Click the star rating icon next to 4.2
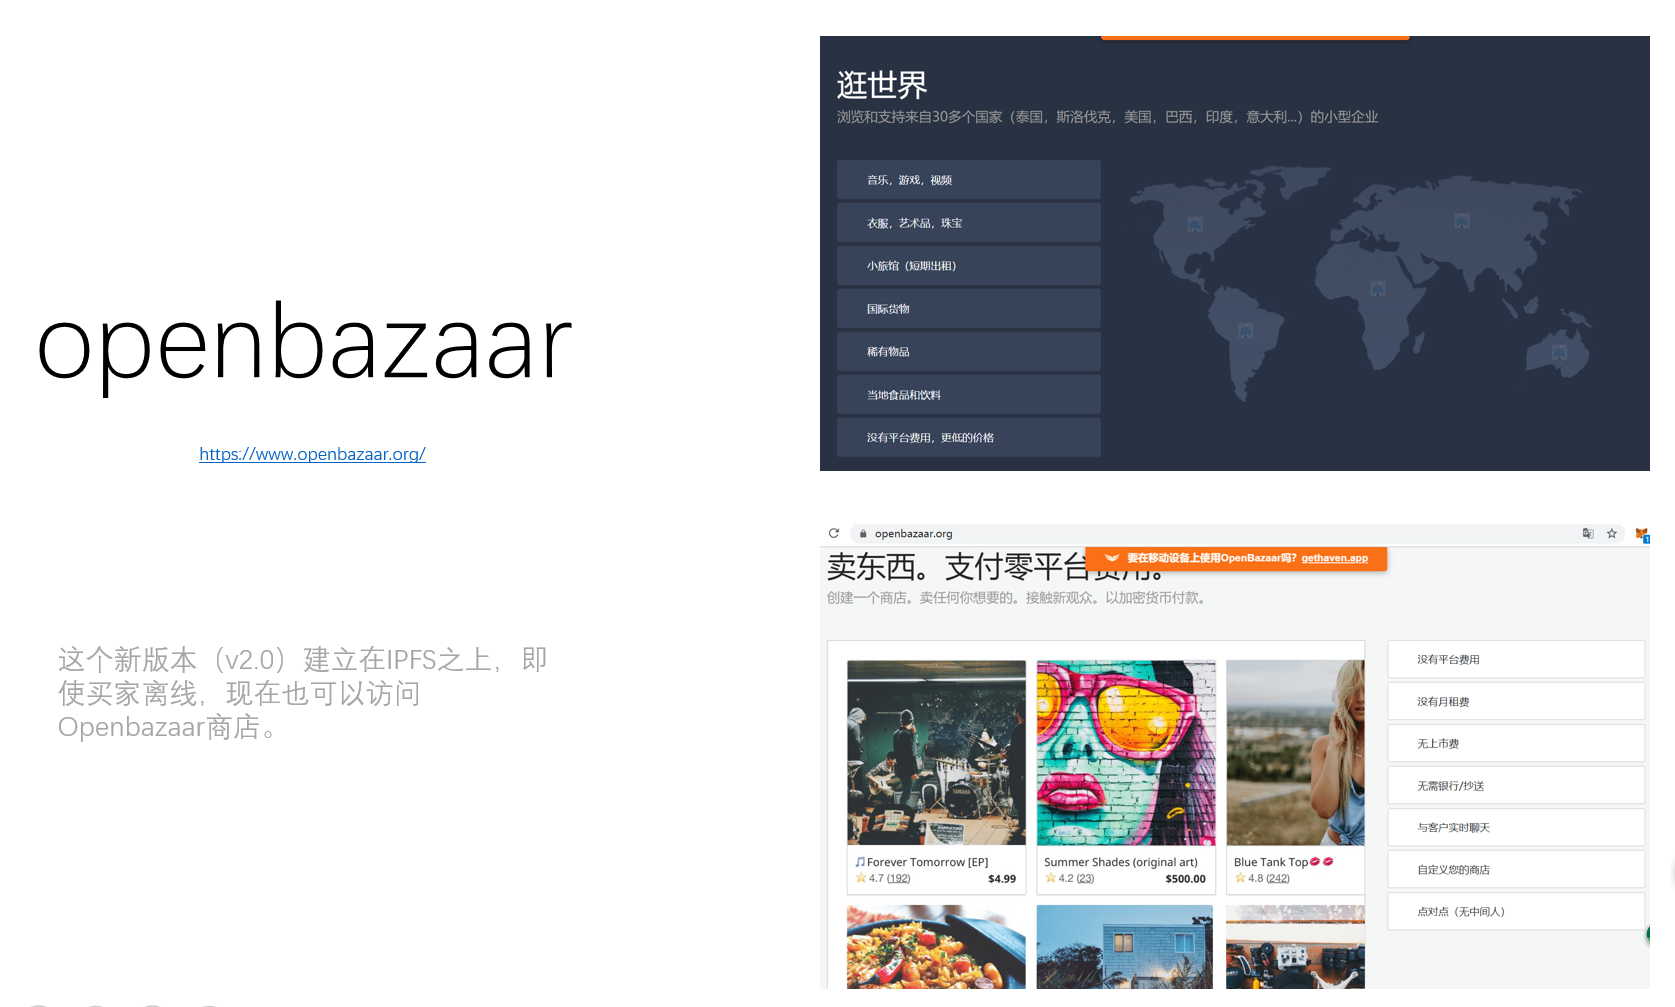 pos(1051,878)
